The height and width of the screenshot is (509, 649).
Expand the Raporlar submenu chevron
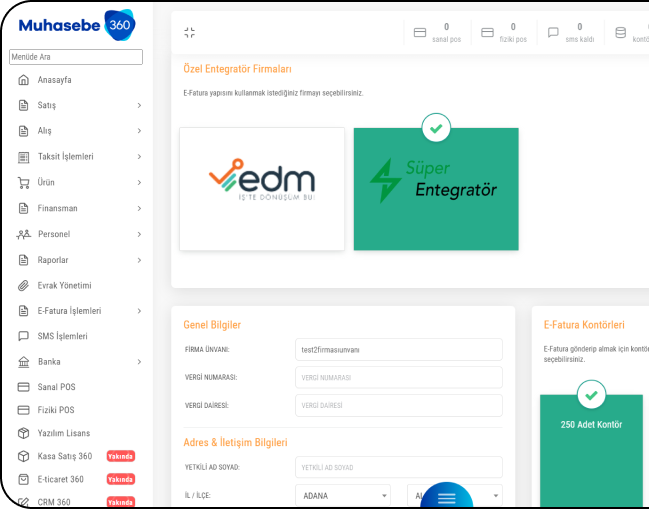tap(139, 260)
